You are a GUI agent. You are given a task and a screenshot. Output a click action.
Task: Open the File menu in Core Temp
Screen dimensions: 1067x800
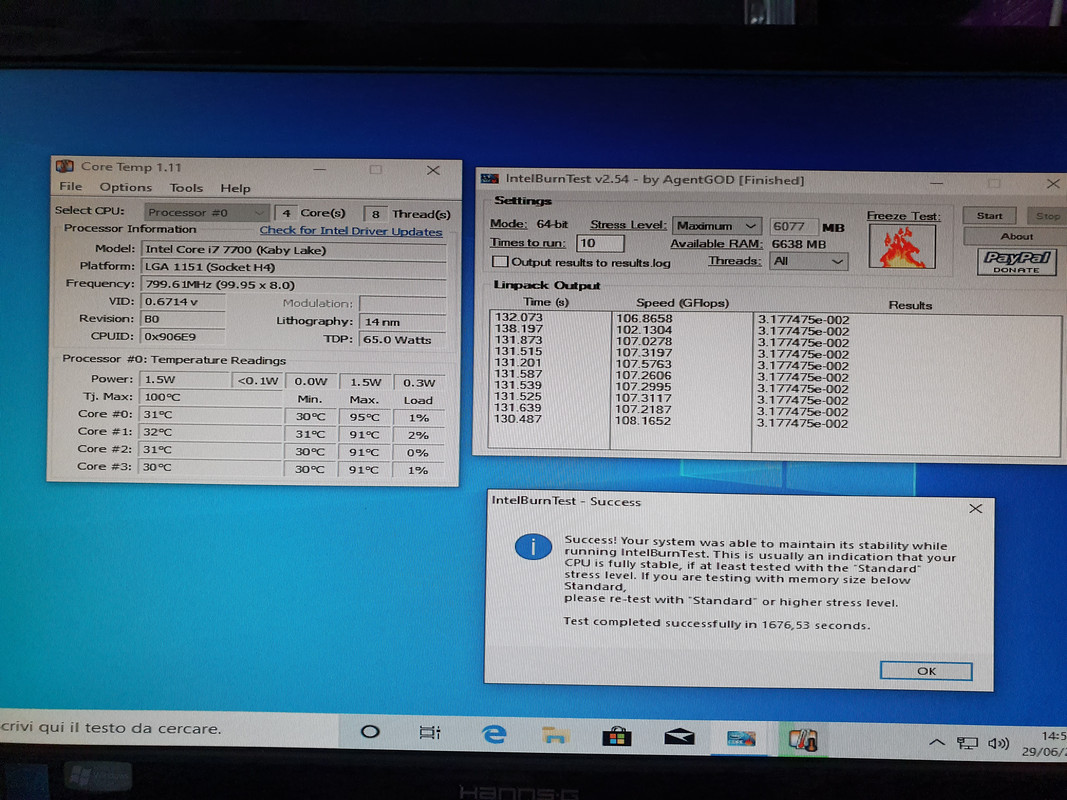pyautogui.click(x=70, y=186)
